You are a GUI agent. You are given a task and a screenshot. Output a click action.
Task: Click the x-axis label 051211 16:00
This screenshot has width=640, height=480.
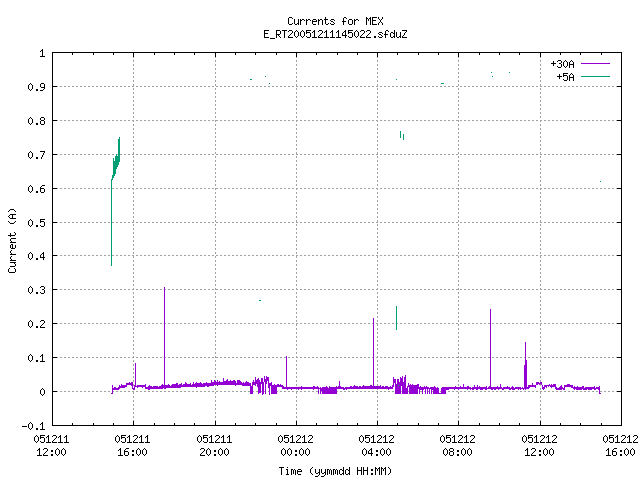pyautogui.click(x=133, y=446)
